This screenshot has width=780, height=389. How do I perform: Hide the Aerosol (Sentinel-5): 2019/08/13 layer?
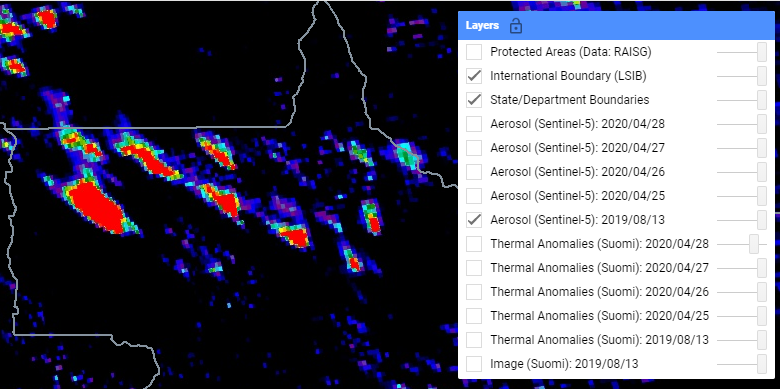tap(474, 220)
